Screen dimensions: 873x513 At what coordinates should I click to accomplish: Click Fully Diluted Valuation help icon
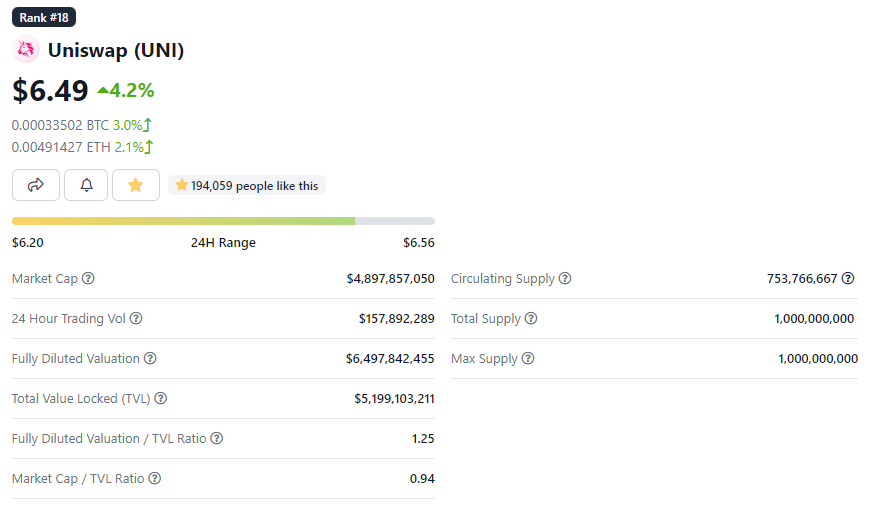click(x=150, y=359)
